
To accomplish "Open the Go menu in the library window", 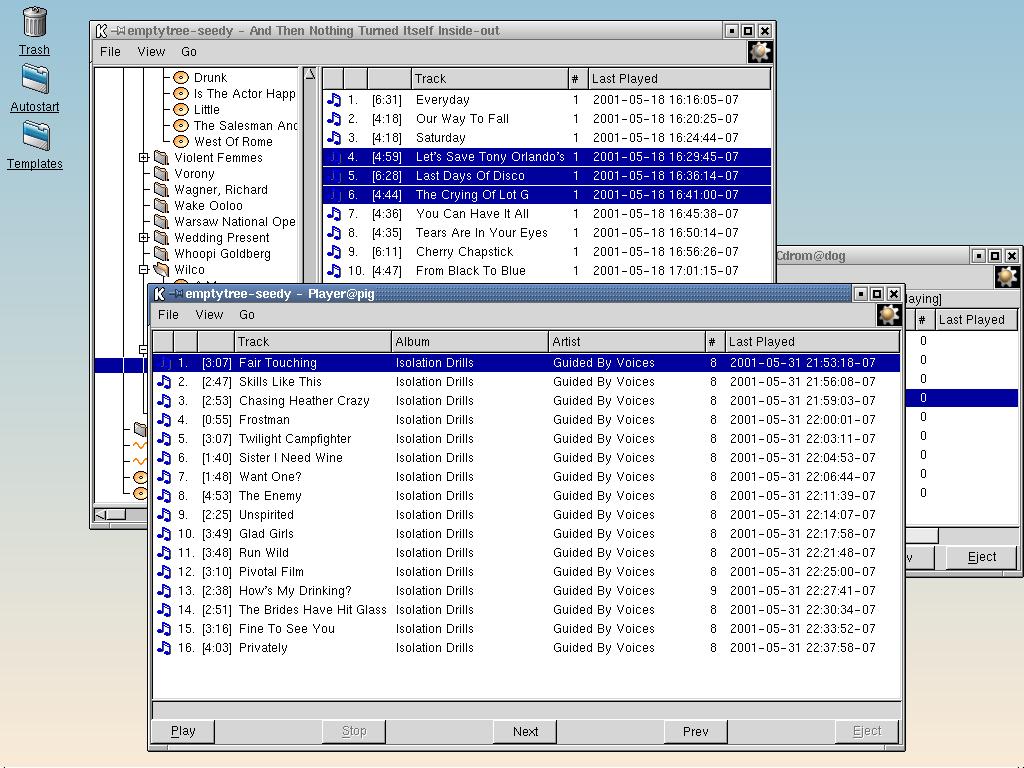I will coord(188,51).
